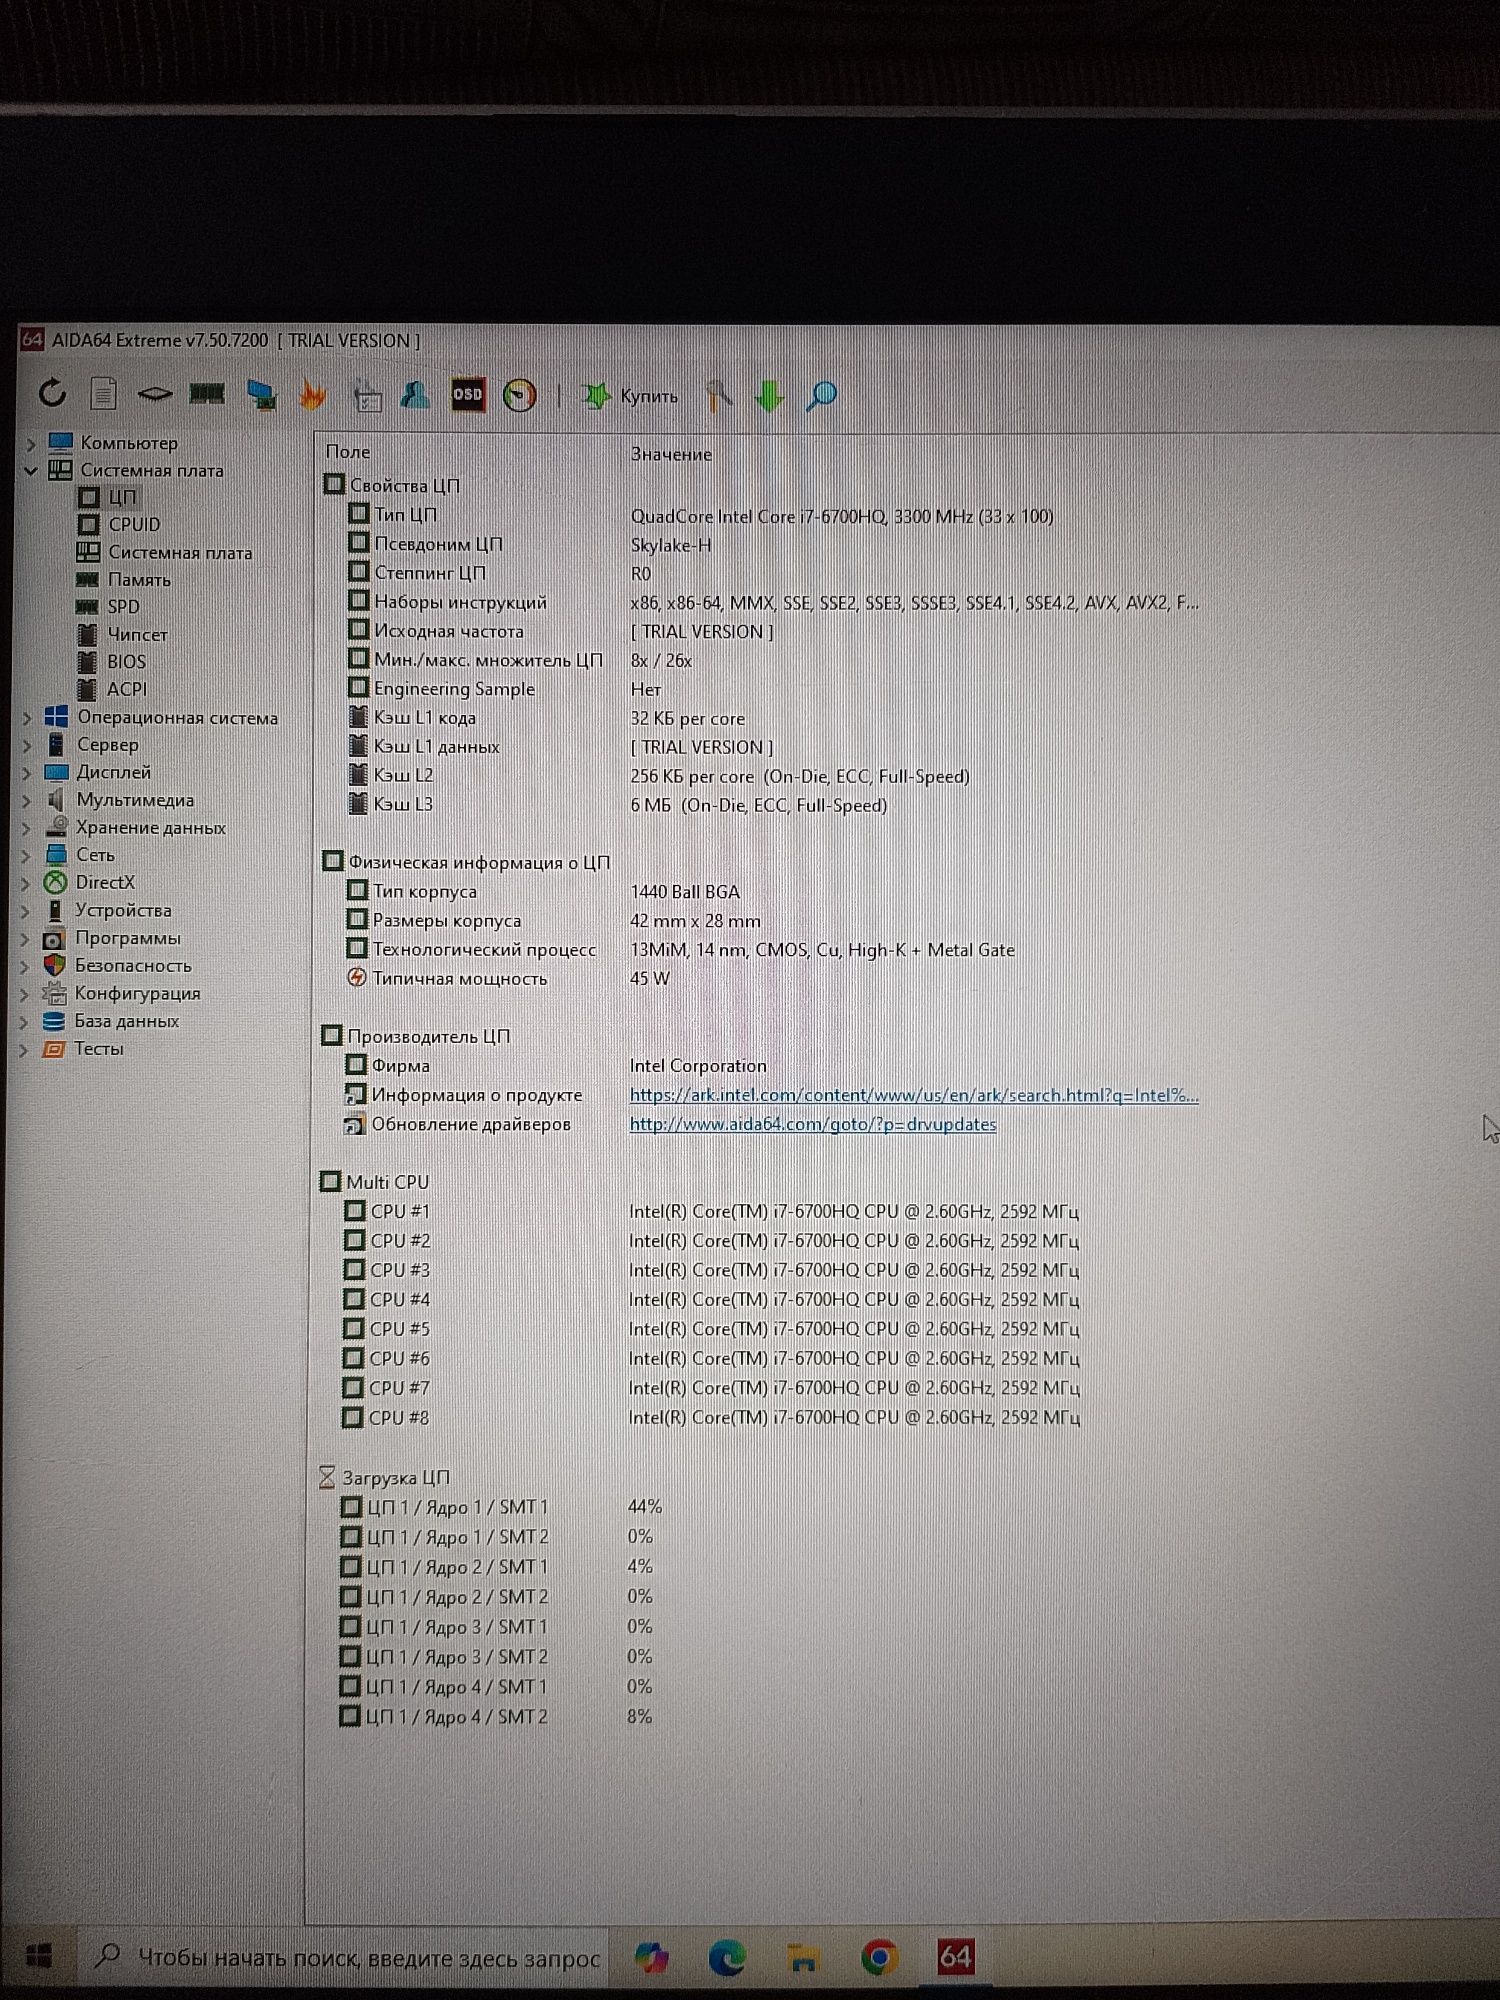The width and height of the screenshot is (1500, 2000).
Task: Click the Refresh toolbar icon
Action: pos(52,393)
